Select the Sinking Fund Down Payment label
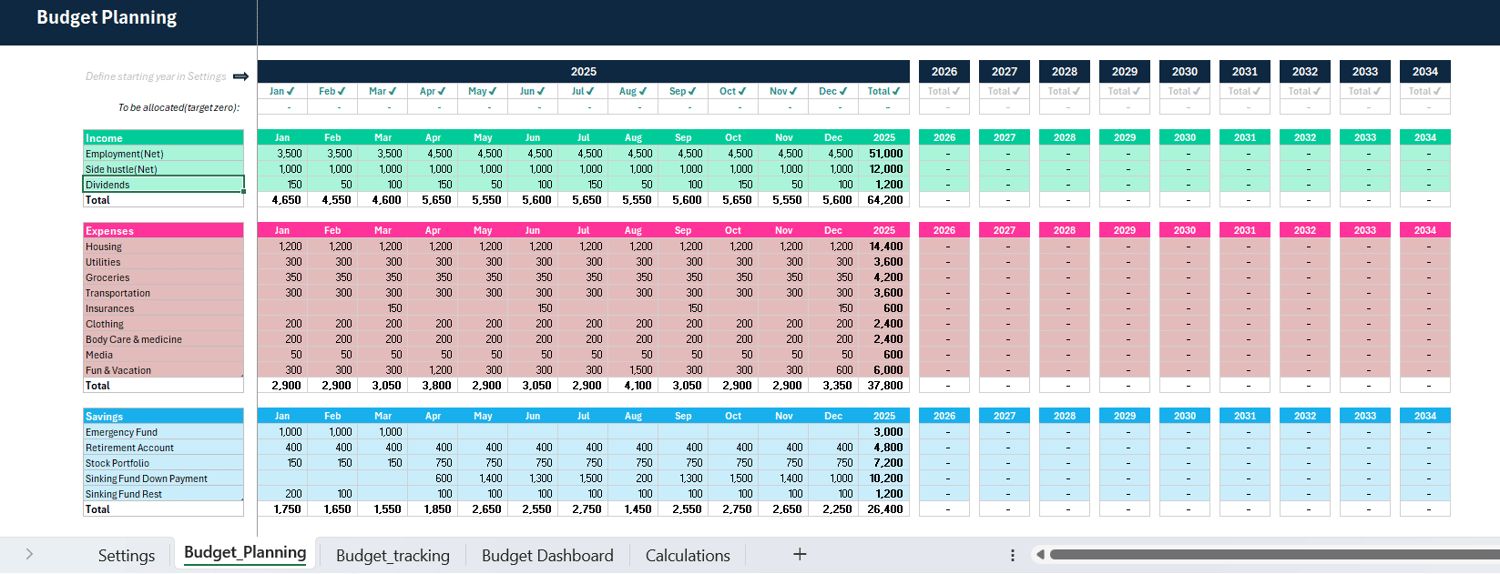 pyautogui.click(x=164, y=478)
